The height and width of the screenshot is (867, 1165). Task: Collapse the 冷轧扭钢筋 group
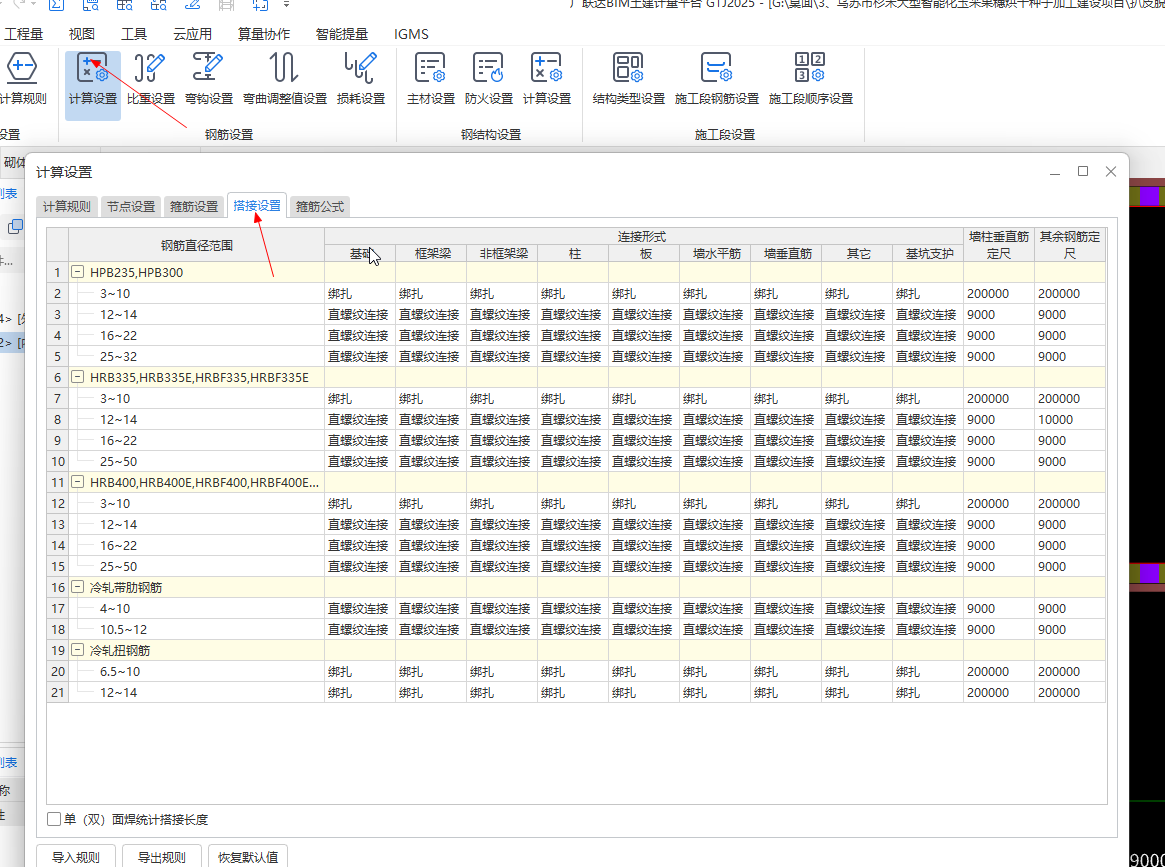point(77,650)
